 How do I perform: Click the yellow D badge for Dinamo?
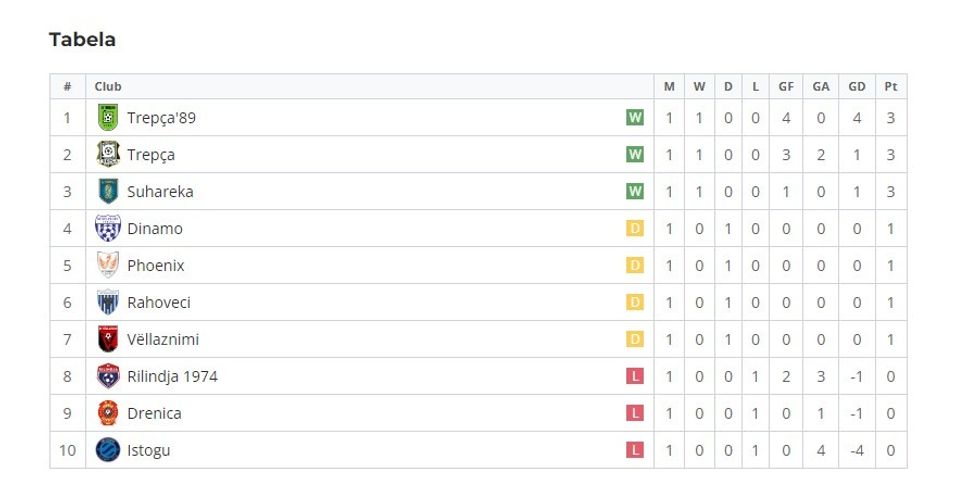tap(635, 229)
